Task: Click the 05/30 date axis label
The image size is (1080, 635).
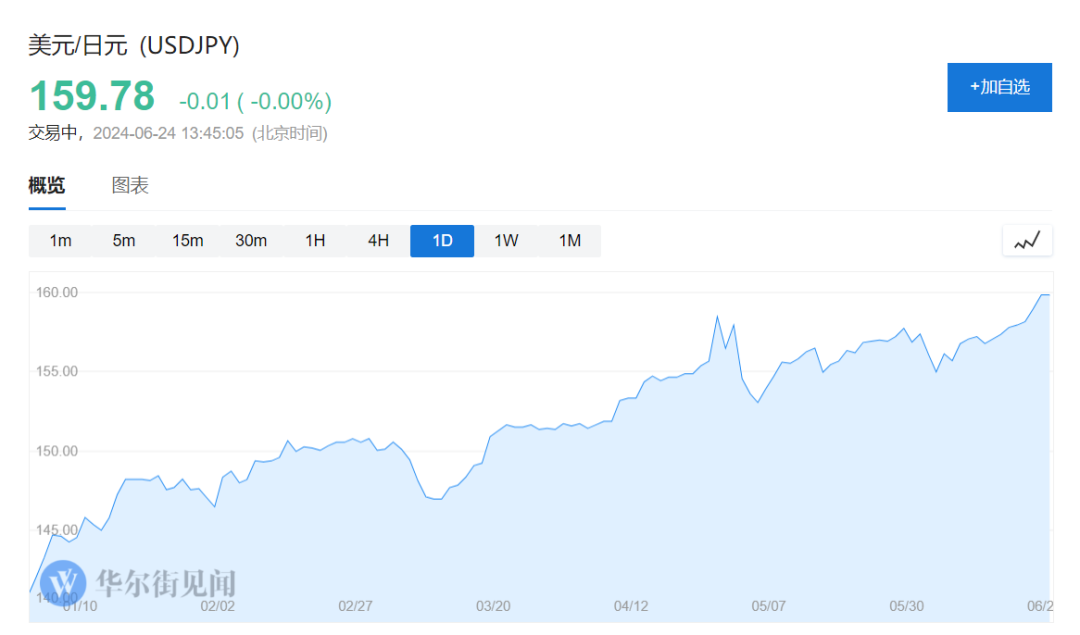Action: coord(906,607)
